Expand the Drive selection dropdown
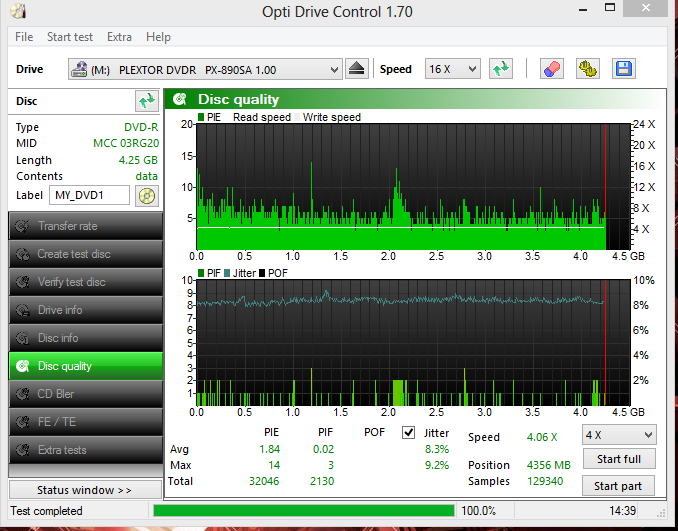This screenshot has height=531, width=678. pyautogui.click(x=205, y=70)
